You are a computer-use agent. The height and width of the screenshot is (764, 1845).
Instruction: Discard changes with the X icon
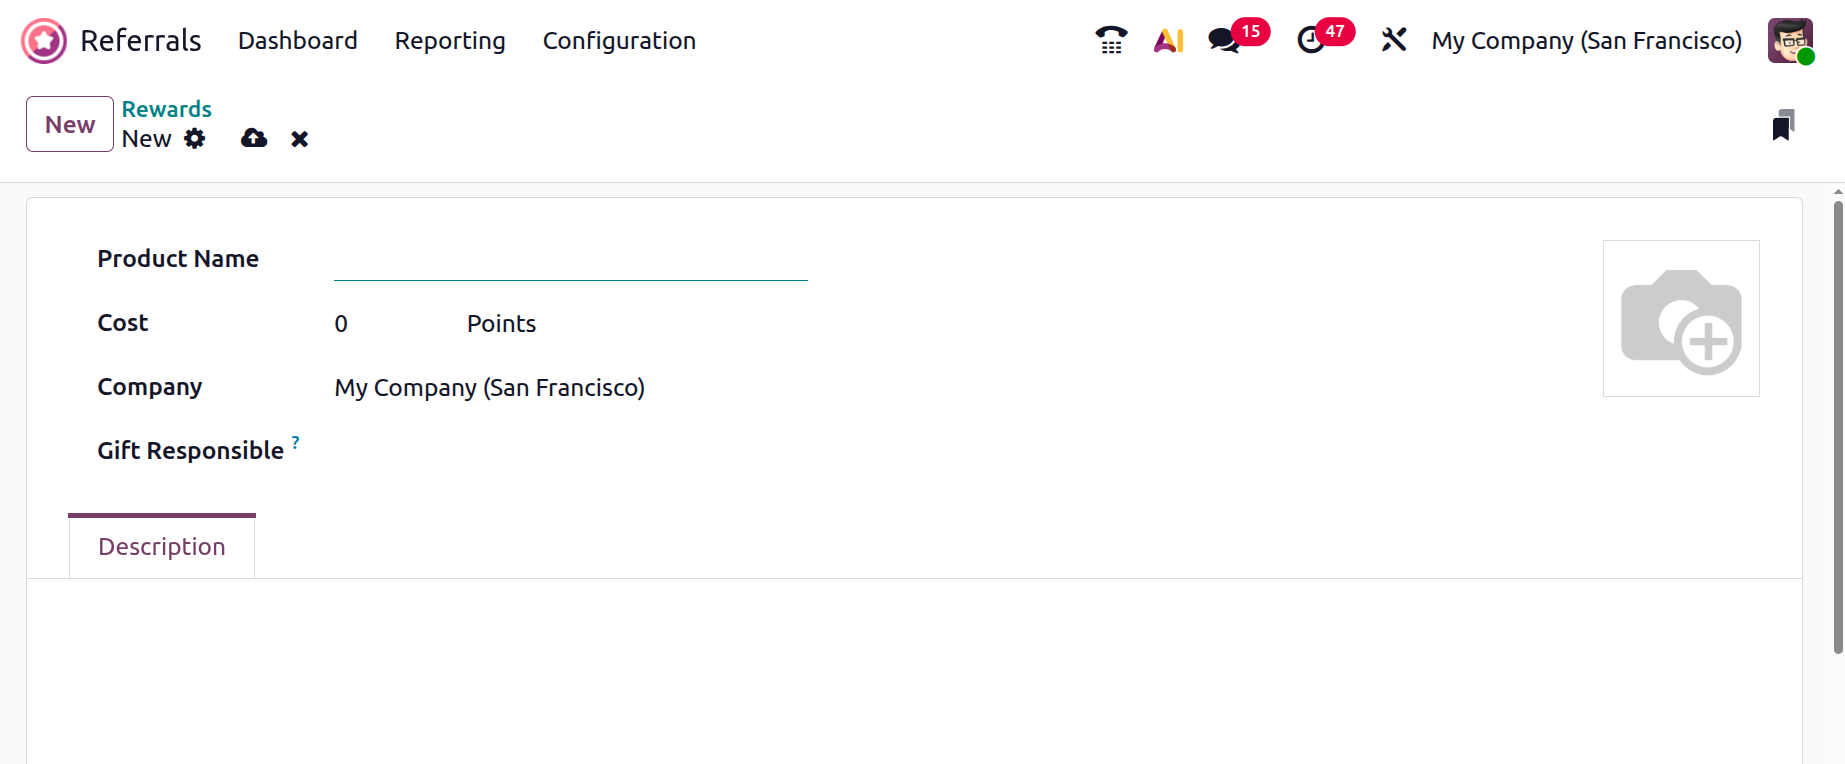point(299,139)
